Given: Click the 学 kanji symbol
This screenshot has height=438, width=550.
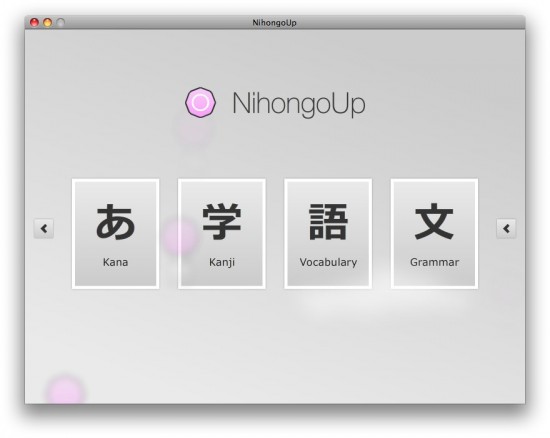Looking at the screenshot, I should point(222,222).
